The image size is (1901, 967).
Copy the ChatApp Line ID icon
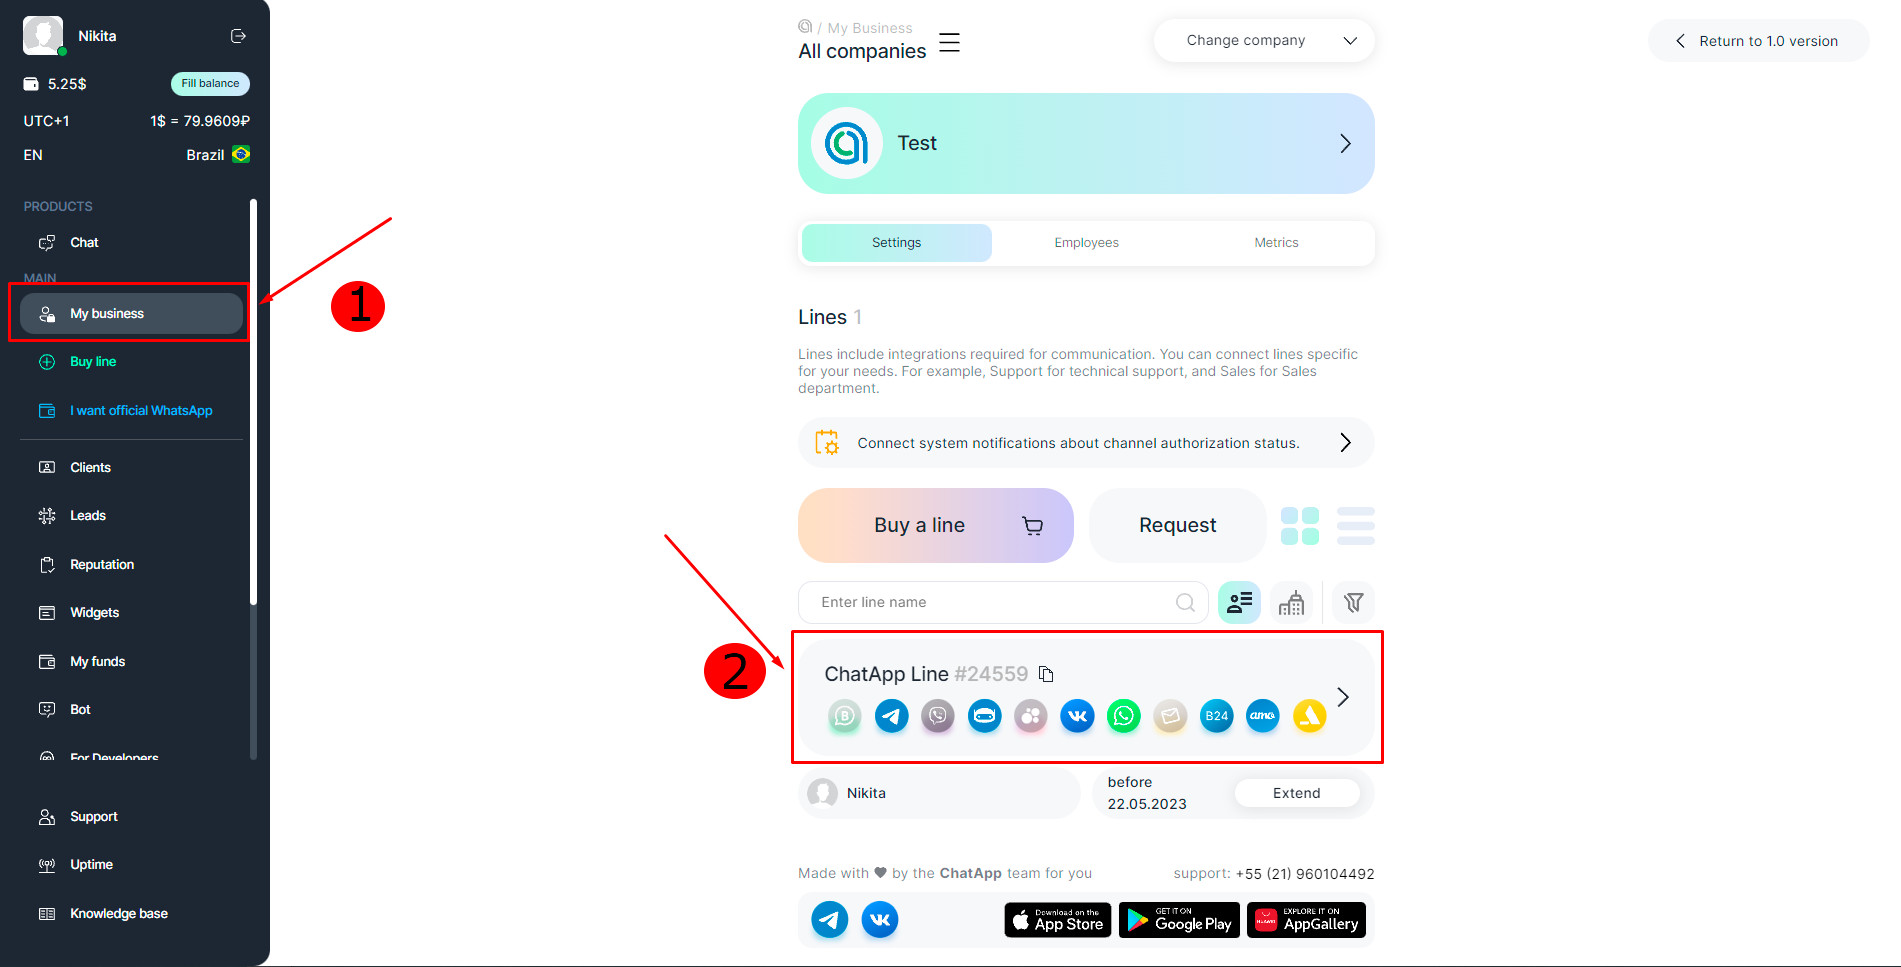(x=1046, y=674)
